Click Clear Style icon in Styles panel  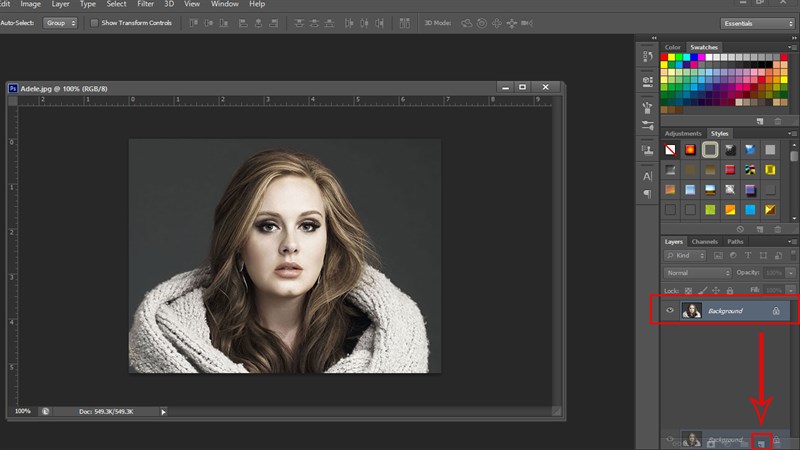(x=740, y=229)
